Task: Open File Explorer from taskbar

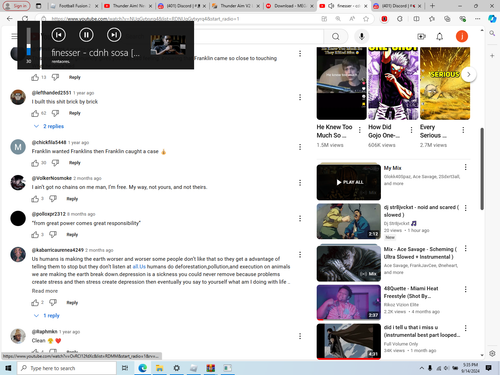Action: (160, 368)
